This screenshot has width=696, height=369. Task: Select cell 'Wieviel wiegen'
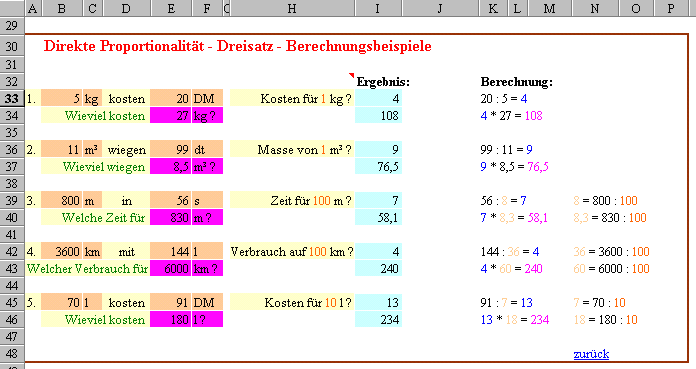pos(95,167)
